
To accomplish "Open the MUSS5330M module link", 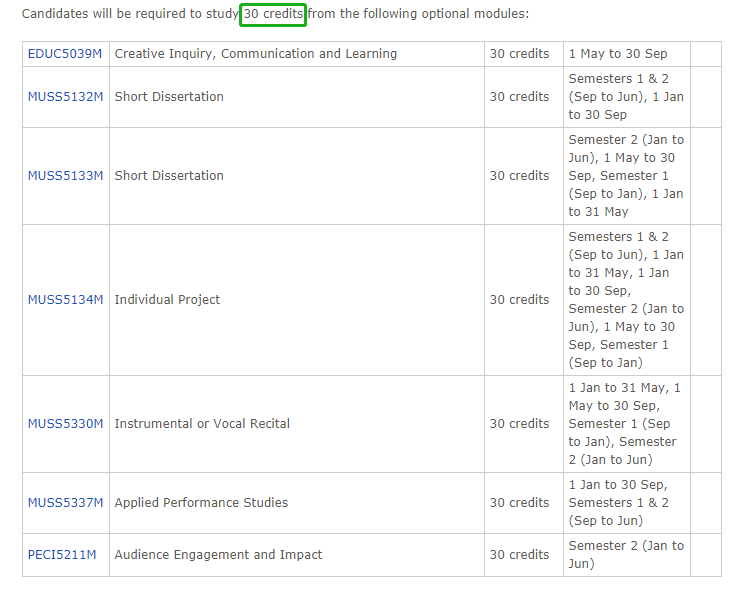I will click(65, 424).
